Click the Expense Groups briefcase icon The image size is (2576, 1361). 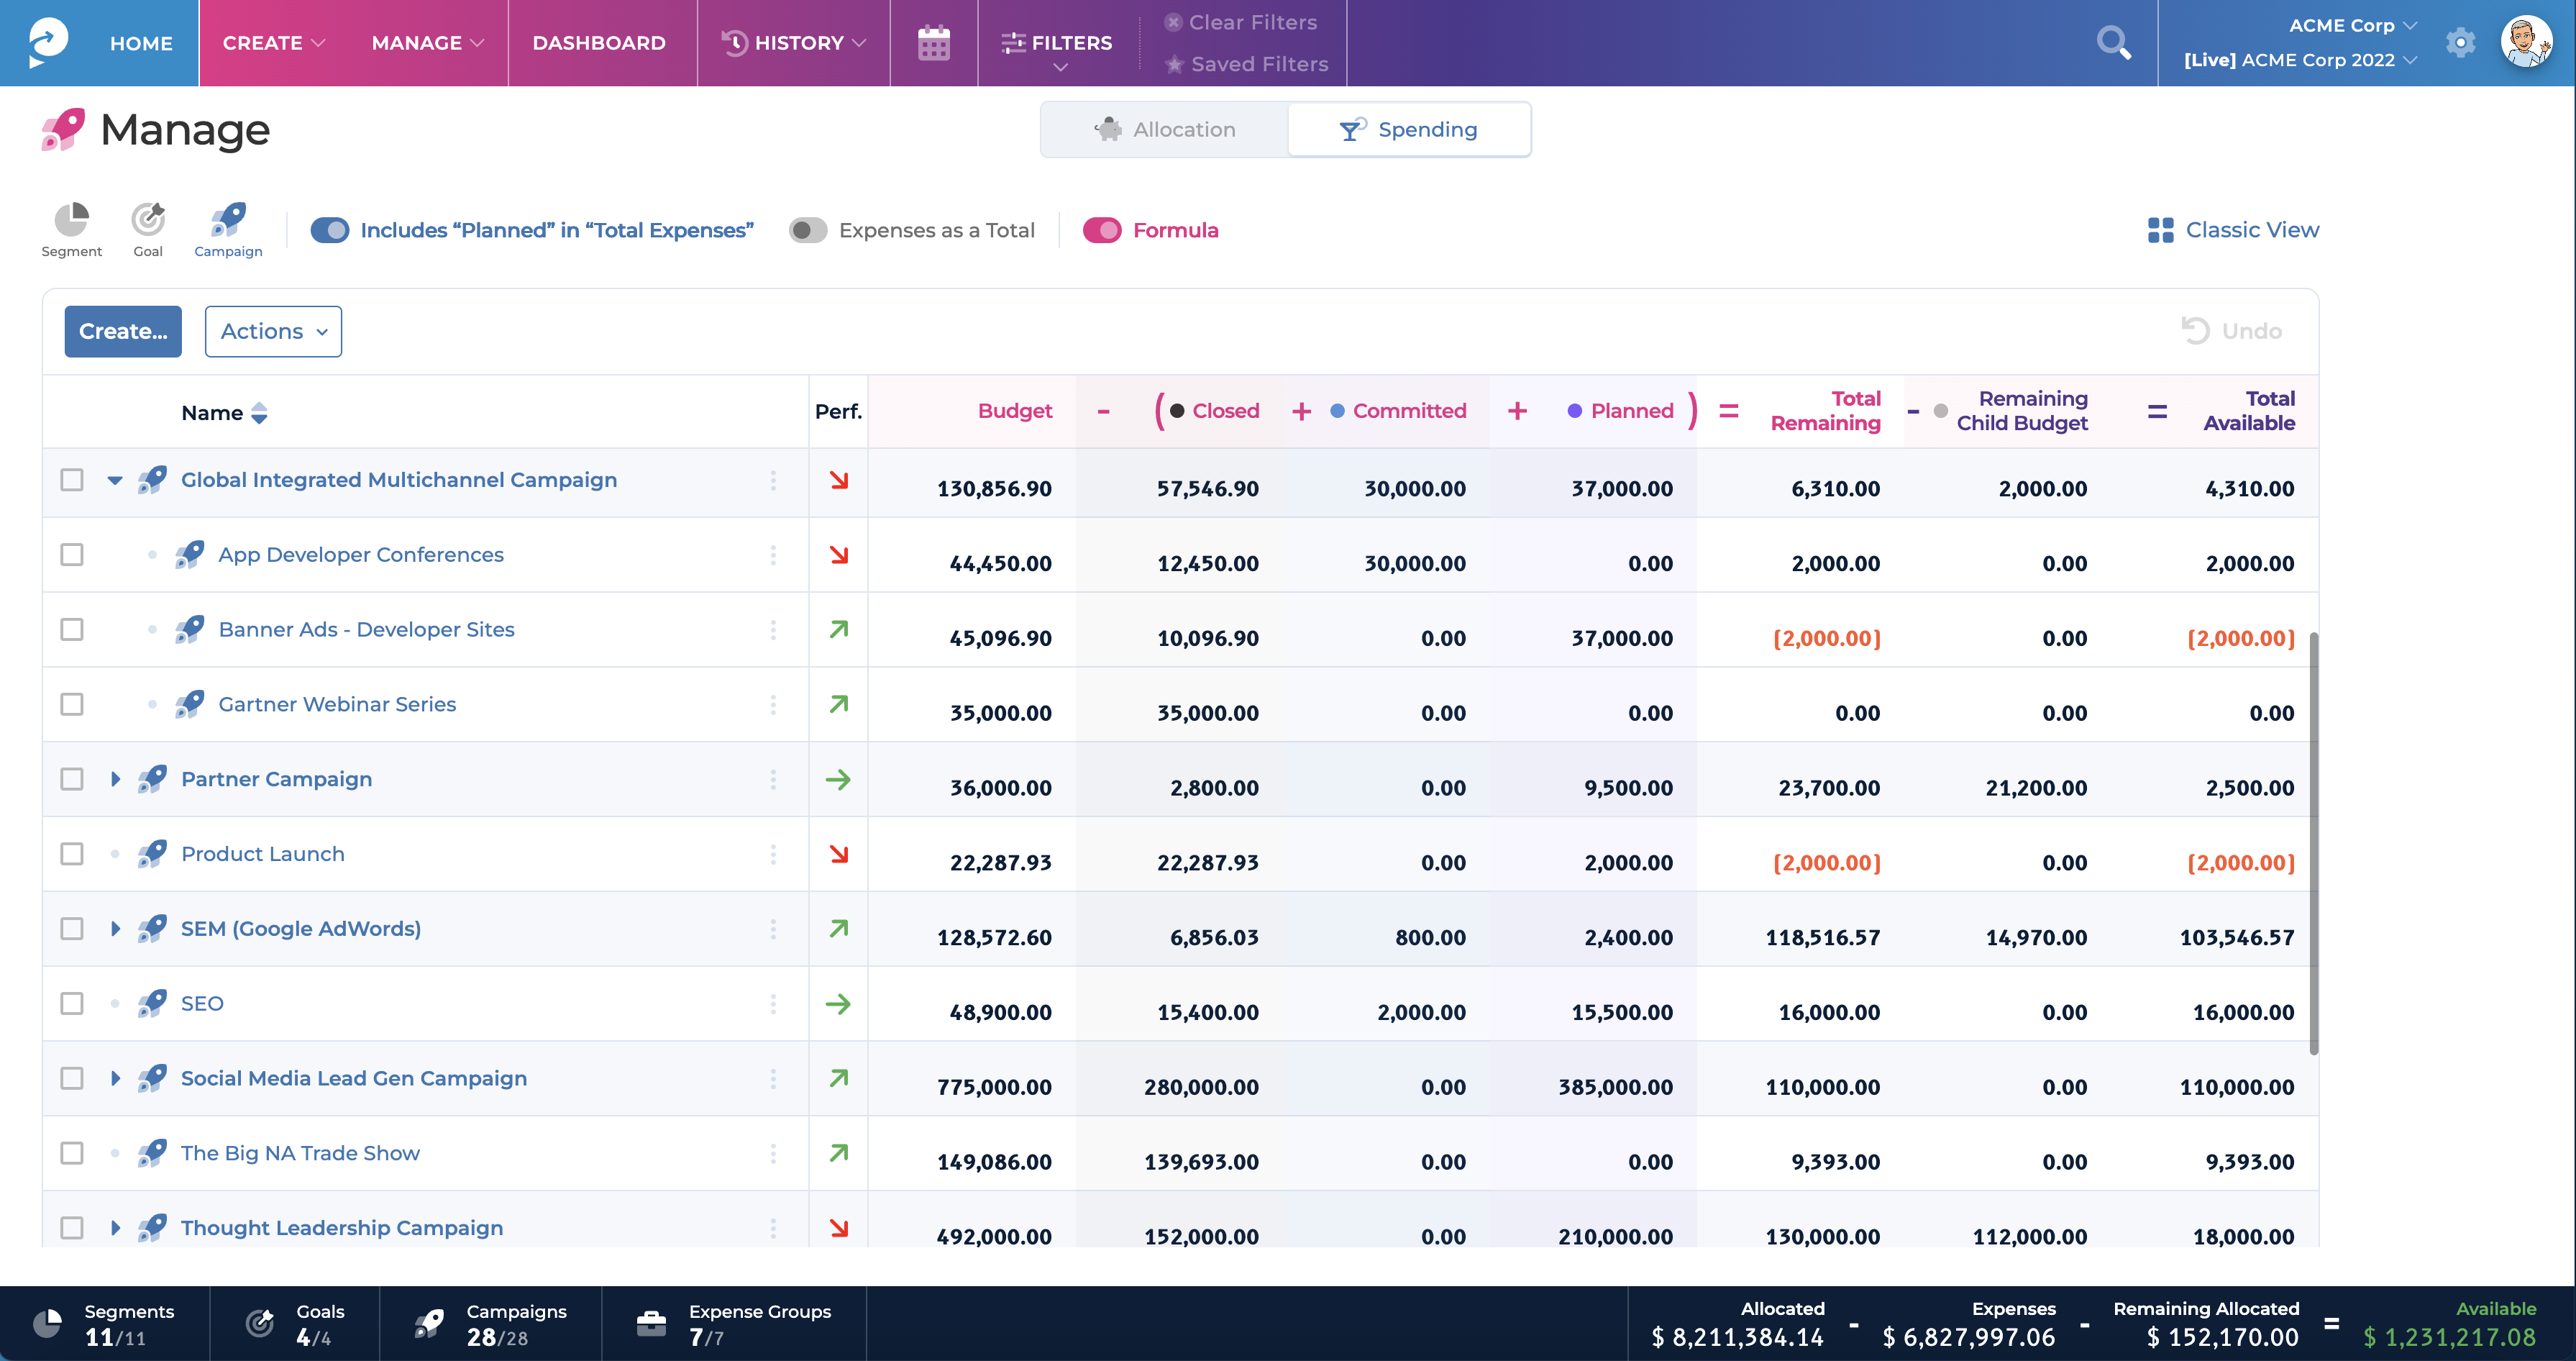tap(651, 1324)
